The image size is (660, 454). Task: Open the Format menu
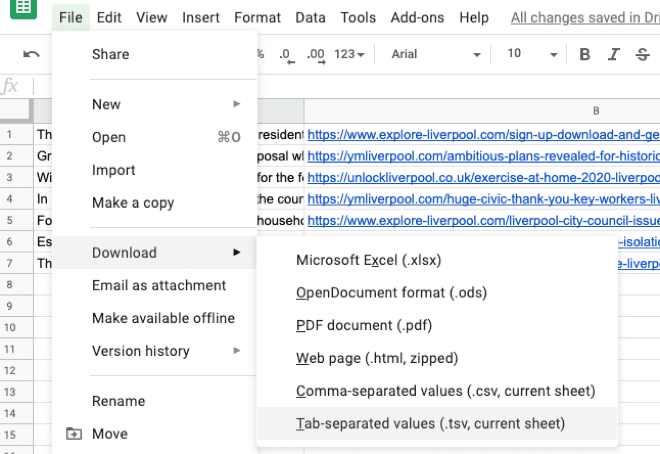click(257, 18)
